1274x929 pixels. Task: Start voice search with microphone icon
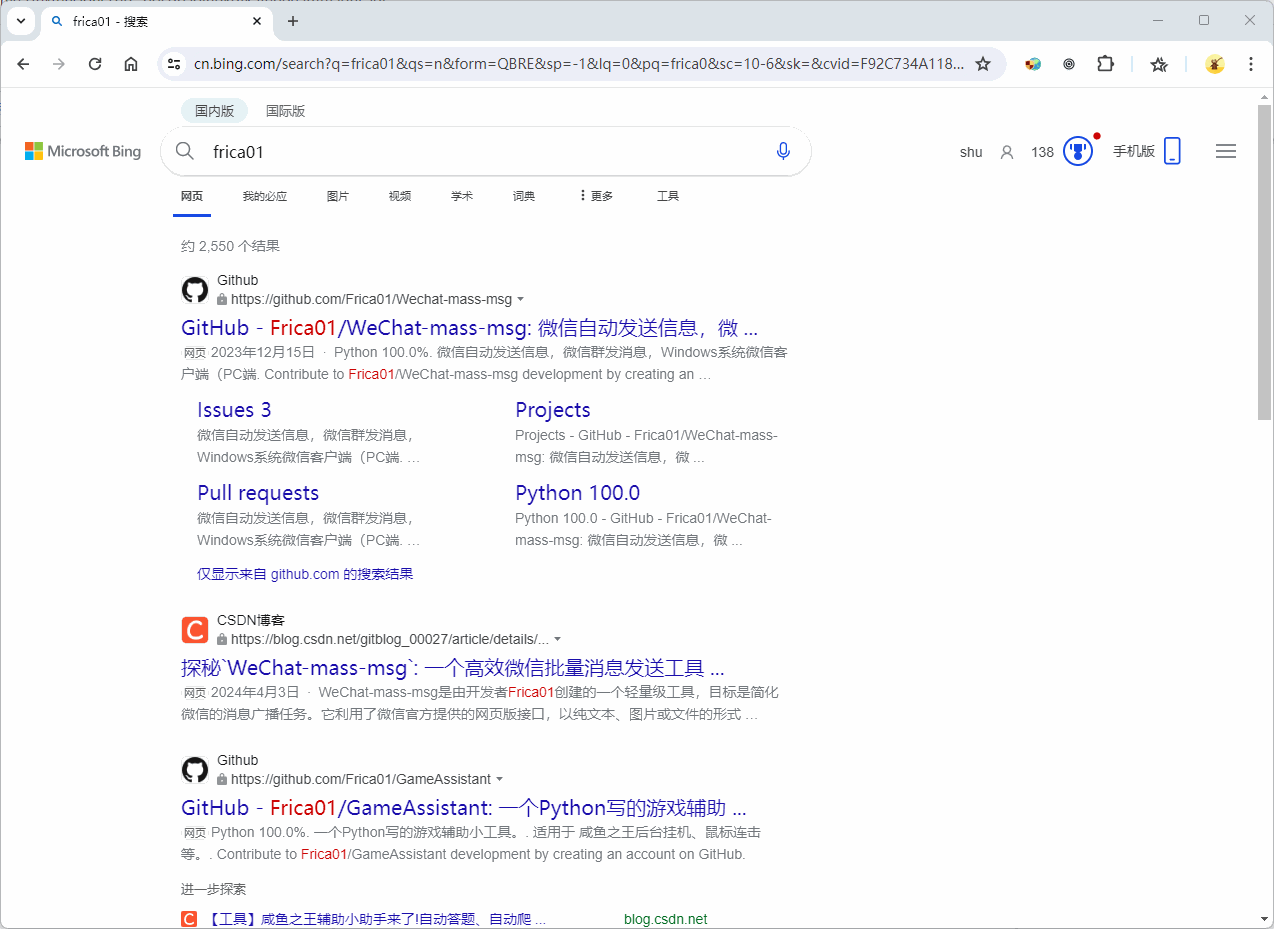[783, 151]
